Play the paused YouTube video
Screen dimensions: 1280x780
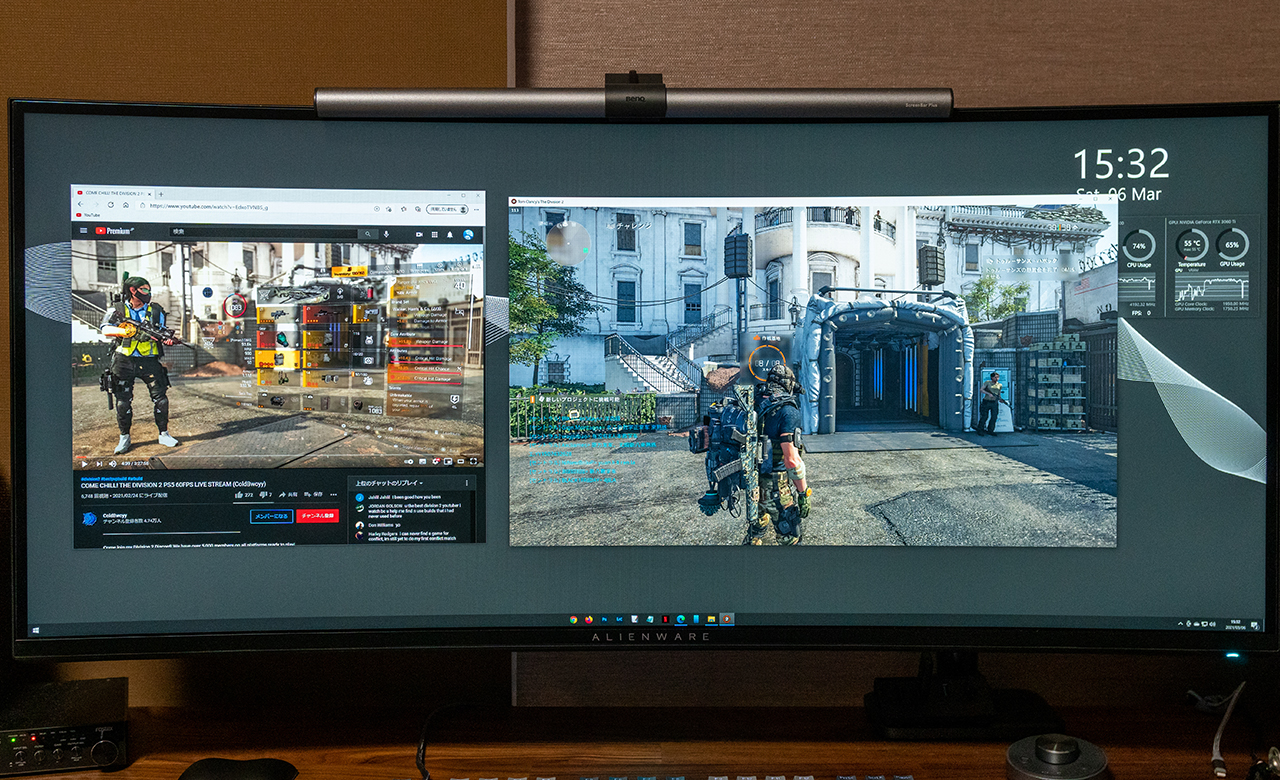[85, 464]
